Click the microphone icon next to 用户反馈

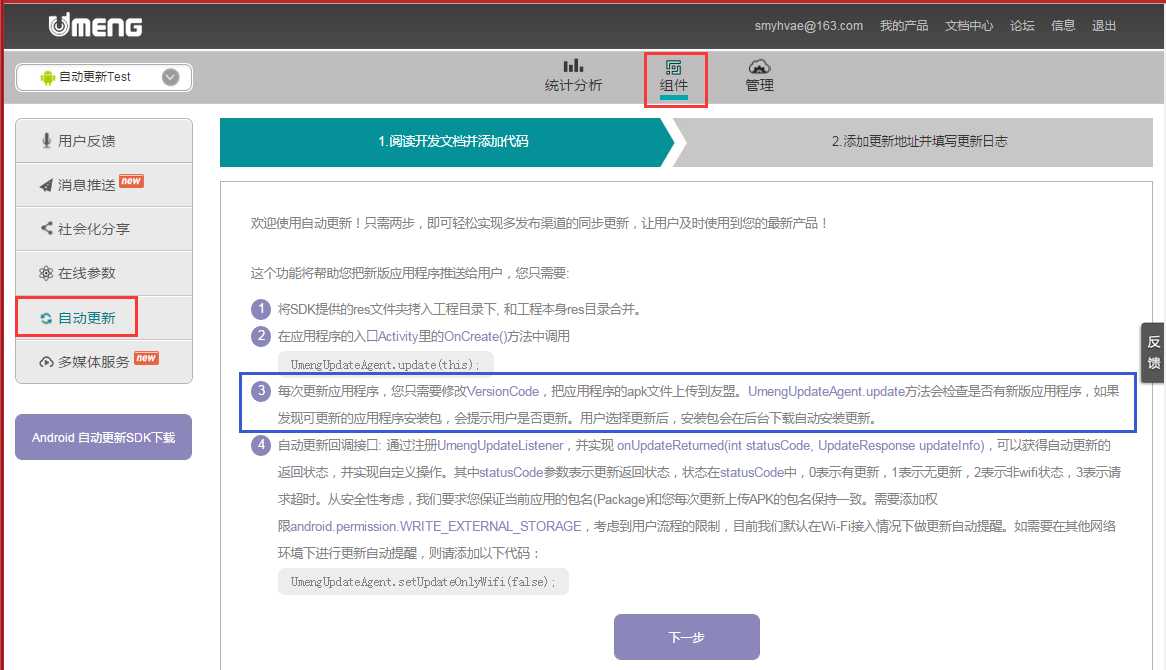(x=46, y=141)
